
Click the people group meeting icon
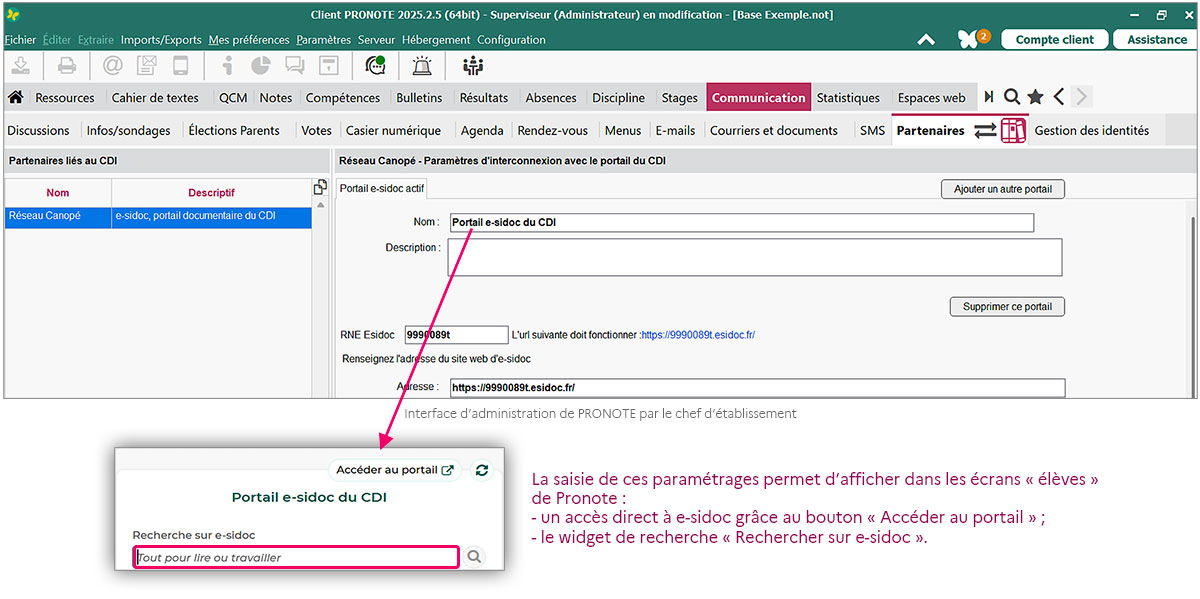472,66
